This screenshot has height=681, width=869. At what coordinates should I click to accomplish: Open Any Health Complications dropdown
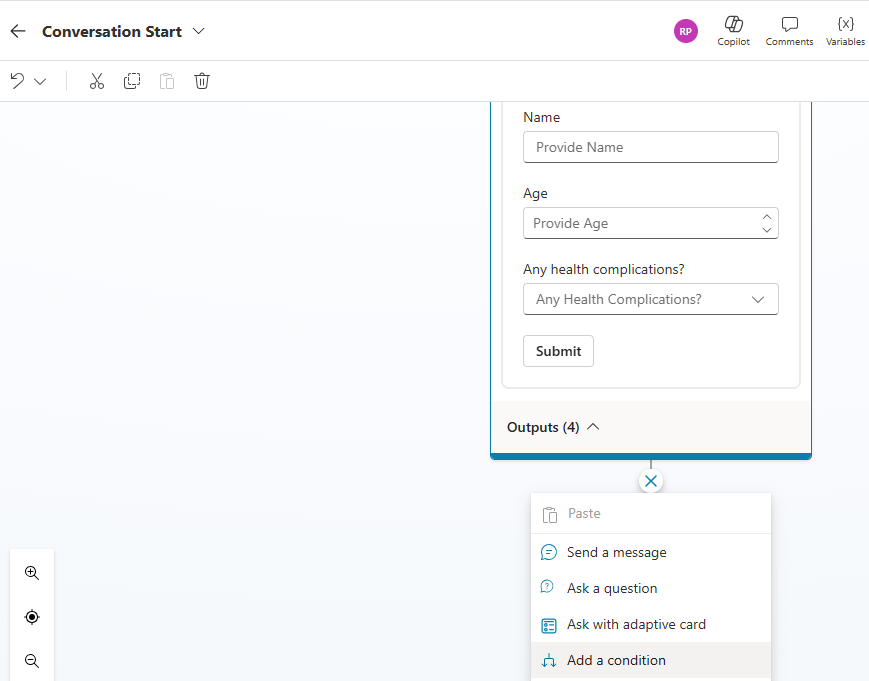(x=650, y=299)
